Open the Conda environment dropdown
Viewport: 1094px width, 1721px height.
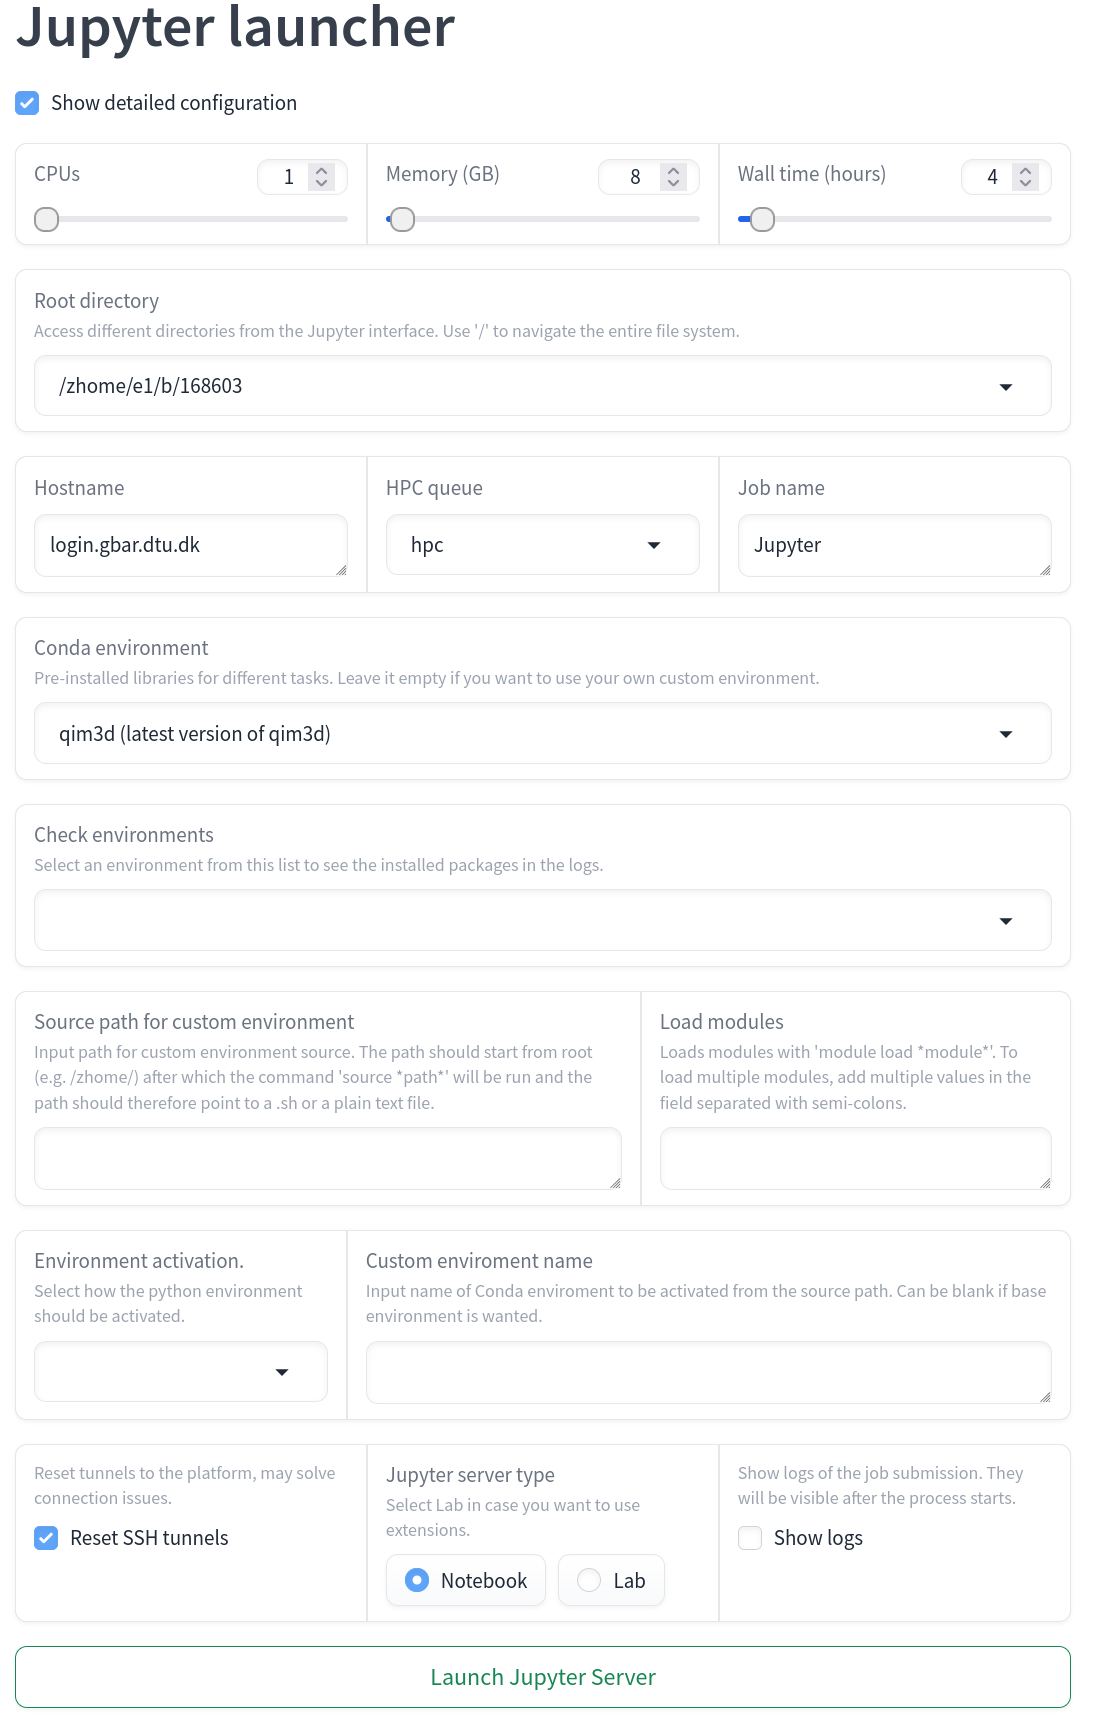1006,734
